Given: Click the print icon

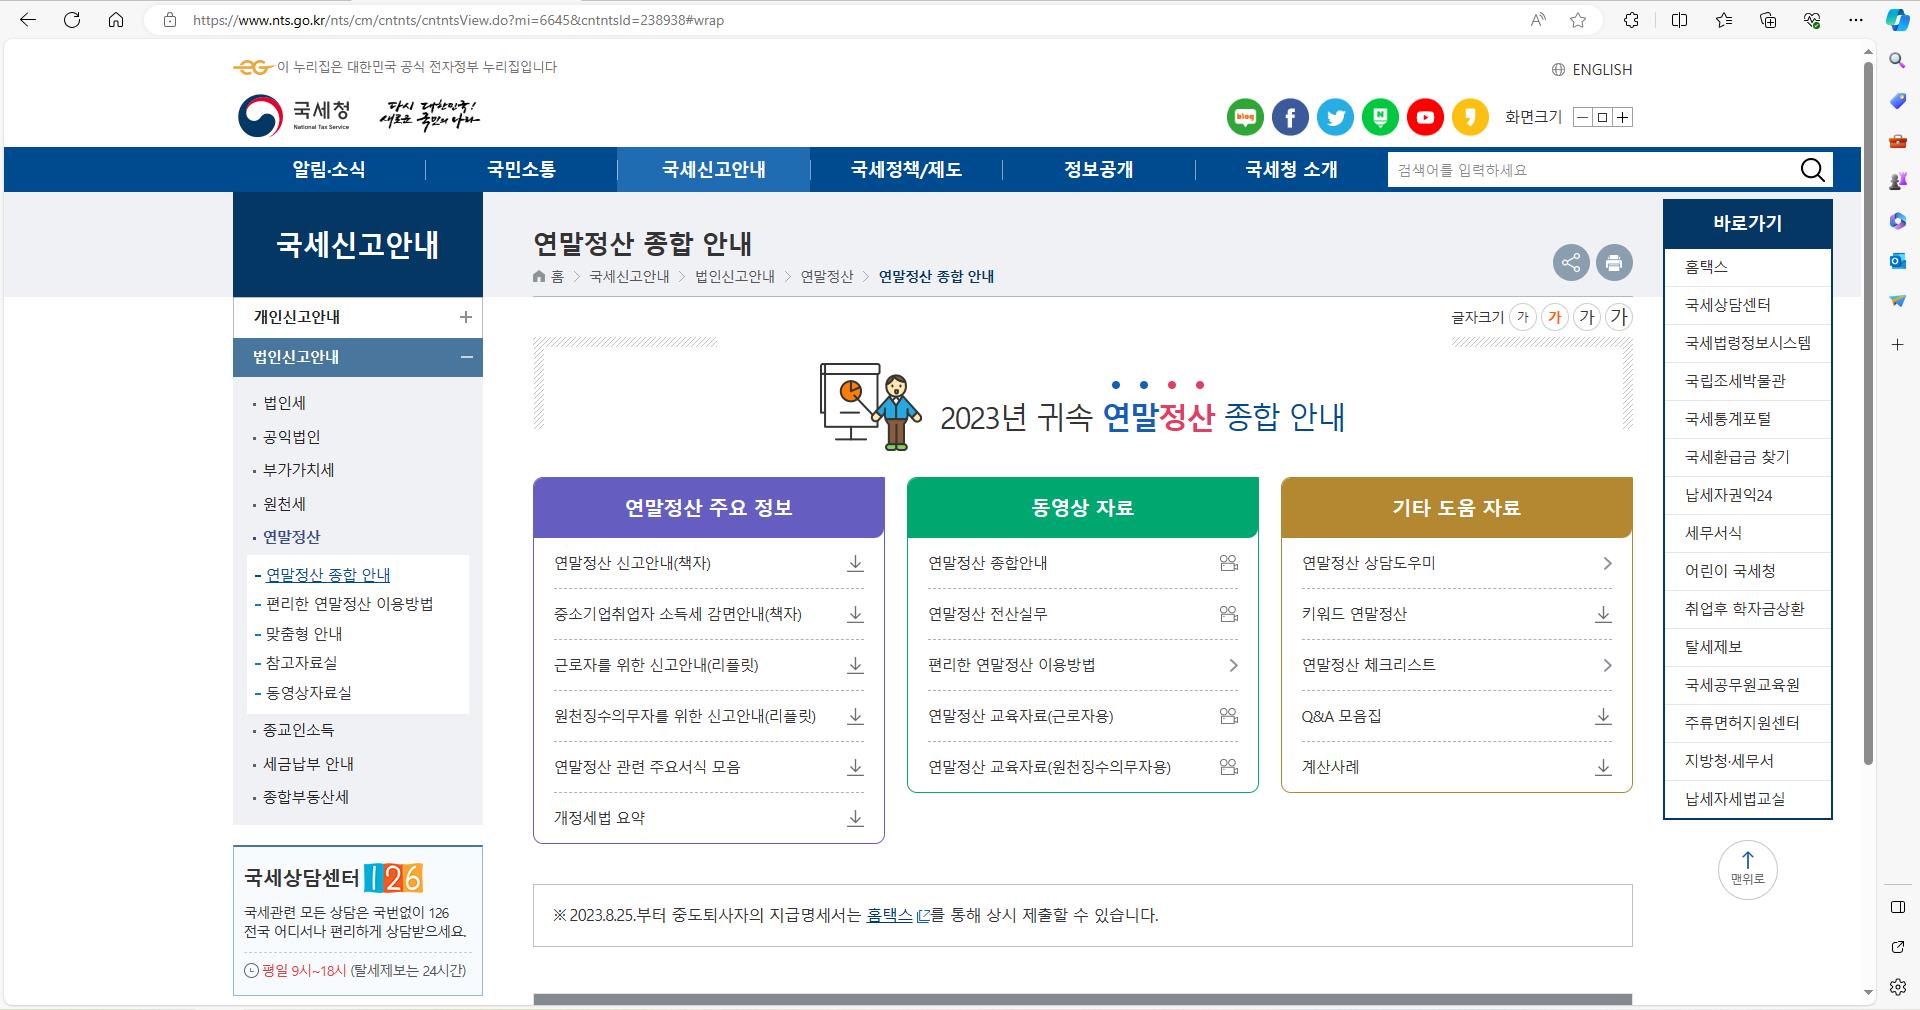Looking at the screenshot, I should point(1615,263).
